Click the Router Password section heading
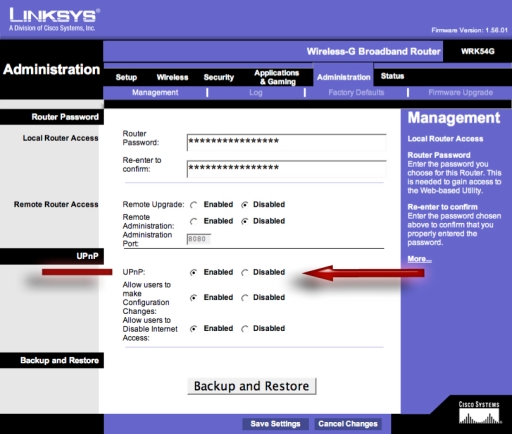The height and width of the screenshot is (434, 512). click(x=65, y=117)
